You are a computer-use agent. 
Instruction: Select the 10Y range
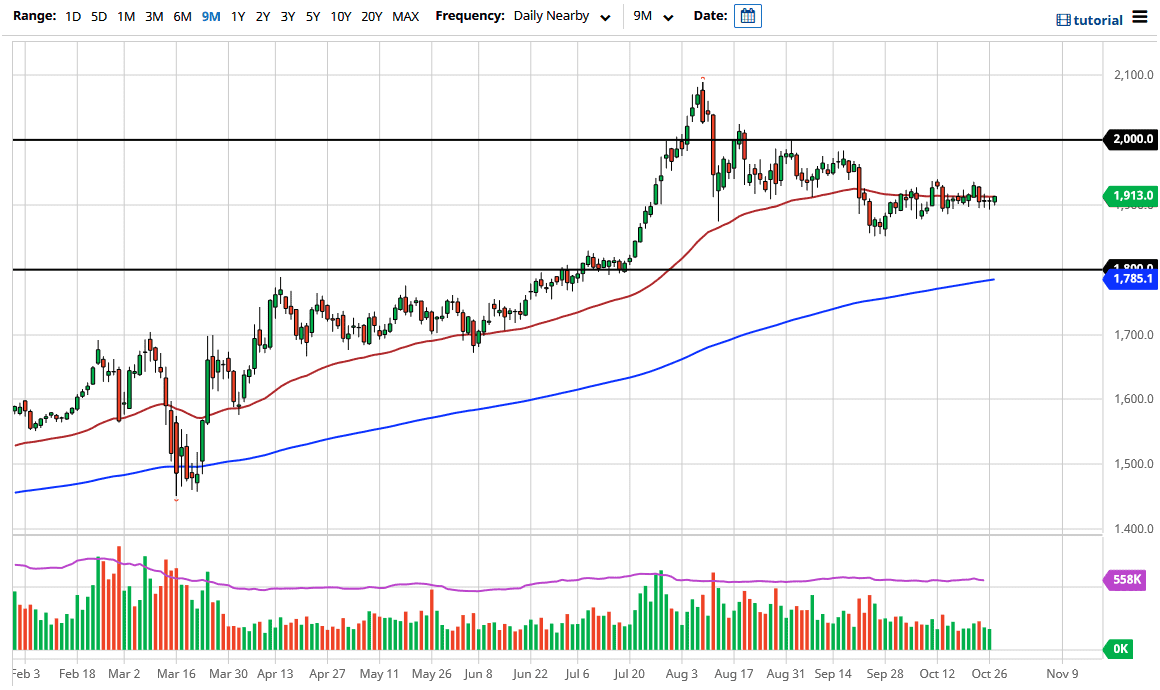[340, 16]
